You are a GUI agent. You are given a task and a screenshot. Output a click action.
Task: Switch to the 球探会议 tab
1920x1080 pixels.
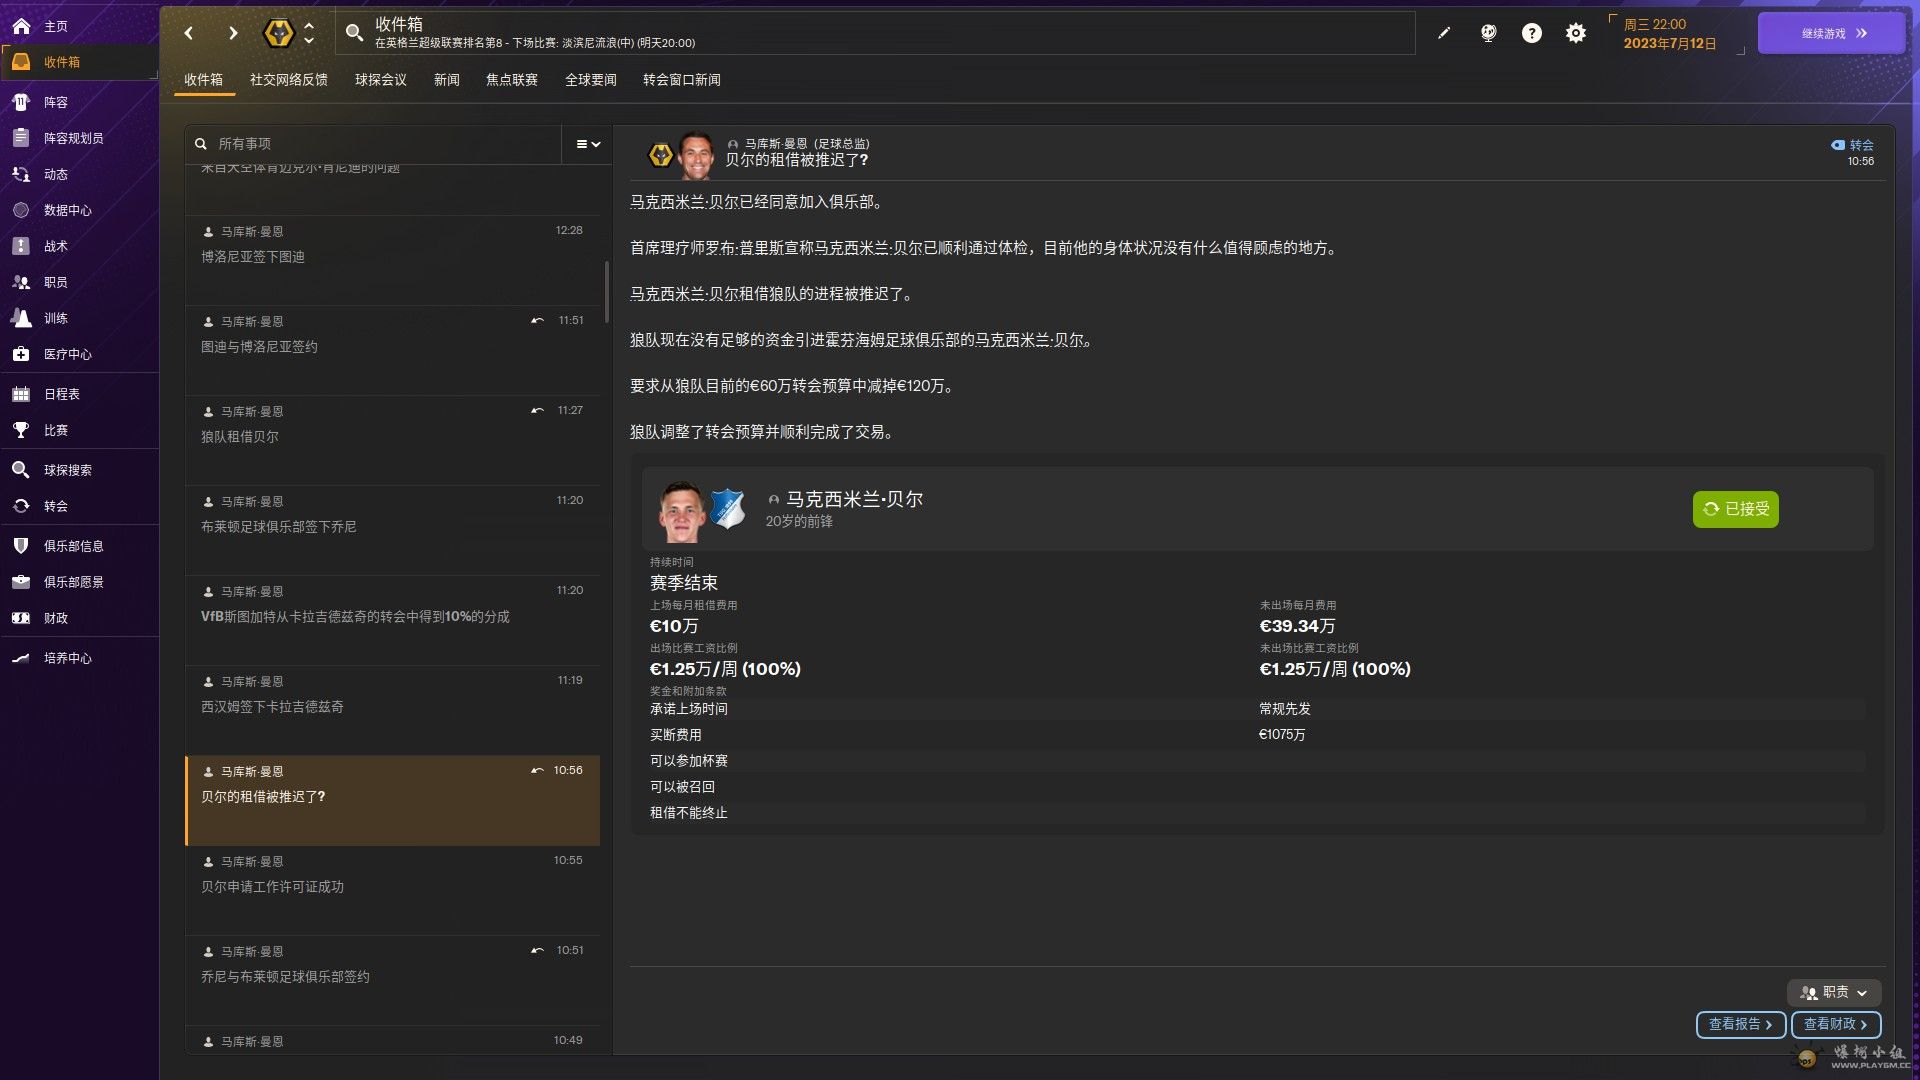(381, 80)
